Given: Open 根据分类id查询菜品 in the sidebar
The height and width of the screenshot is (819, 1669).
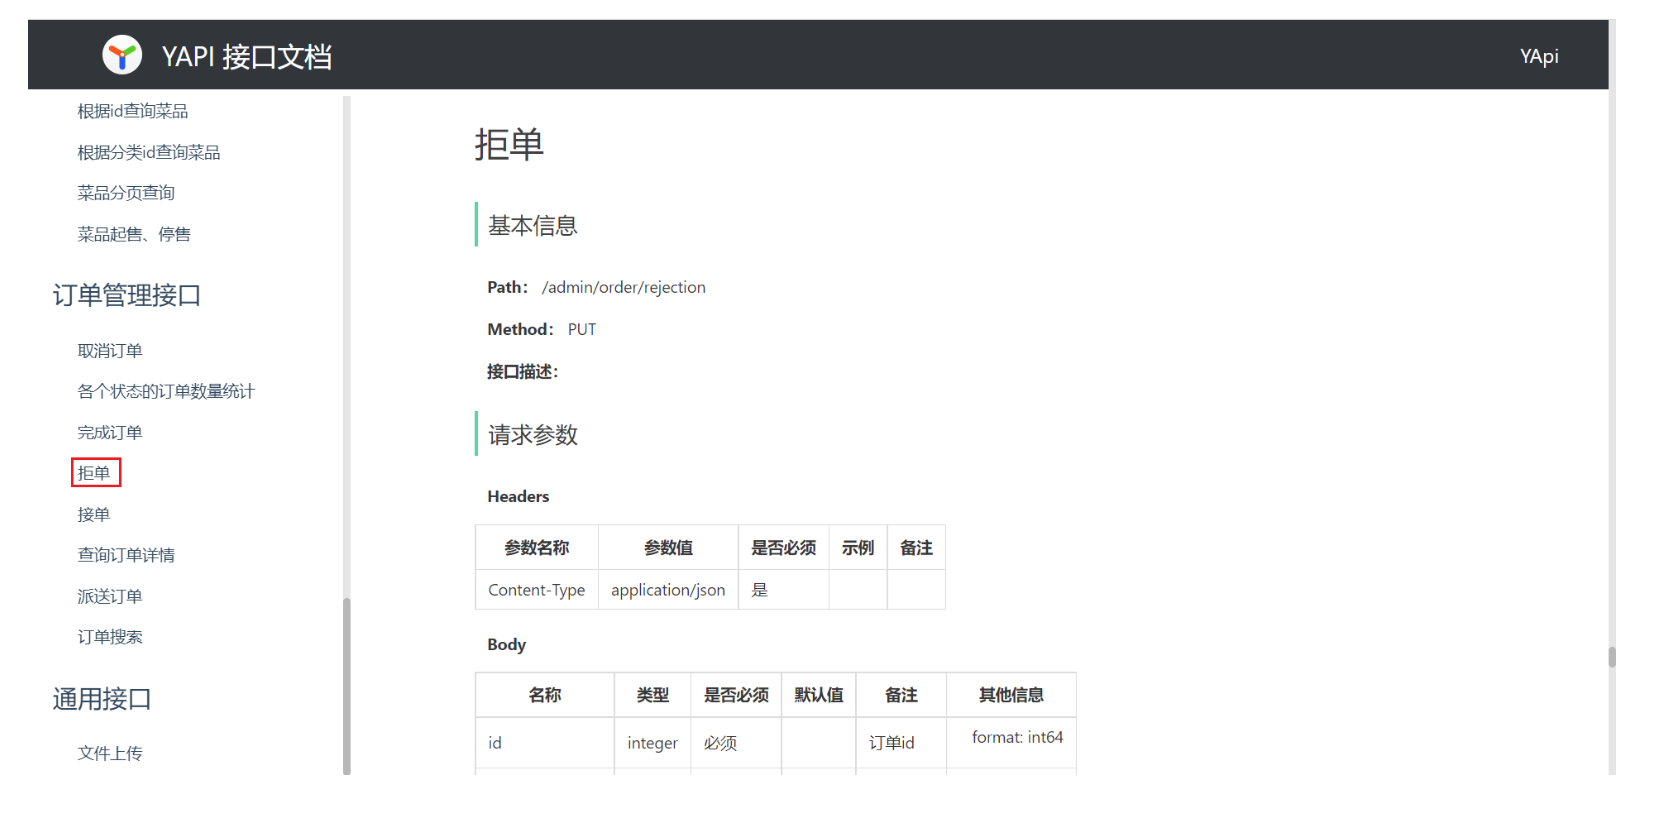Looking at the screenshot, I should click(x=149, y=152).
